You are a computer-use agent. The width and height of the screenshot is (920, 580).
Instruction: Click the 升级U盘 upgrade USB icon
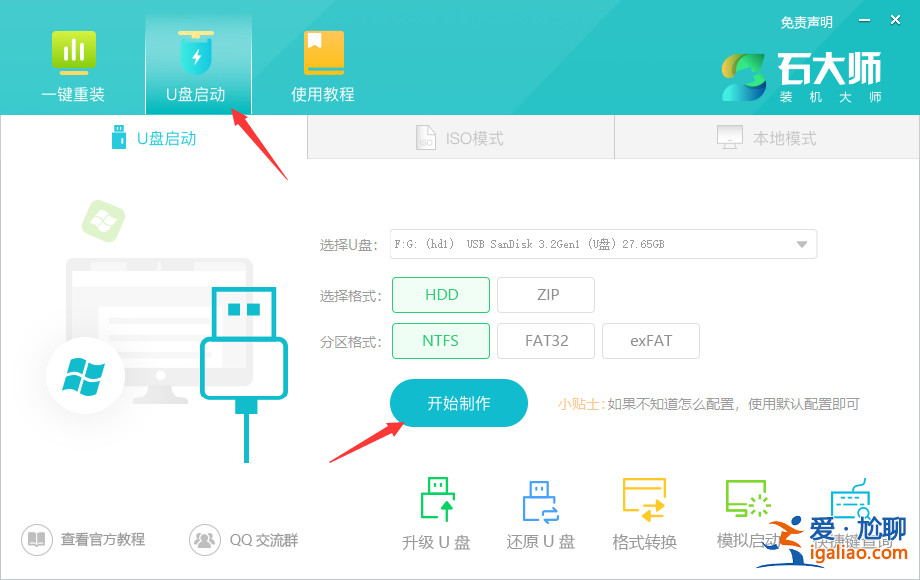[x=435, y=512]
